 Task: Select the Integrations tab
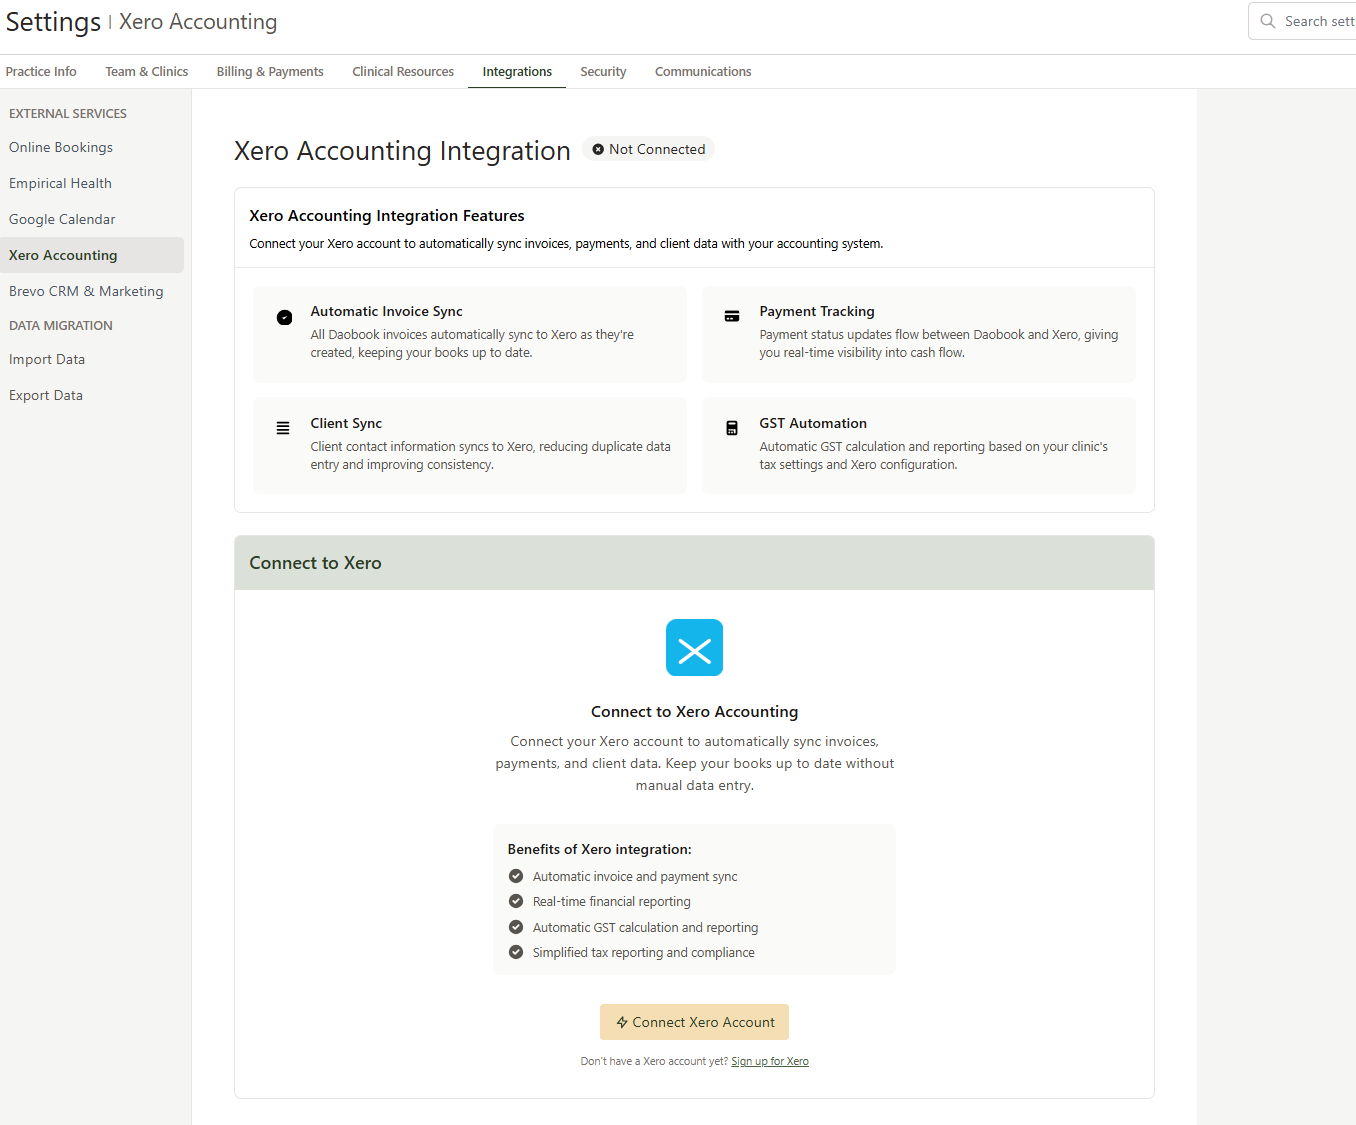517,72
